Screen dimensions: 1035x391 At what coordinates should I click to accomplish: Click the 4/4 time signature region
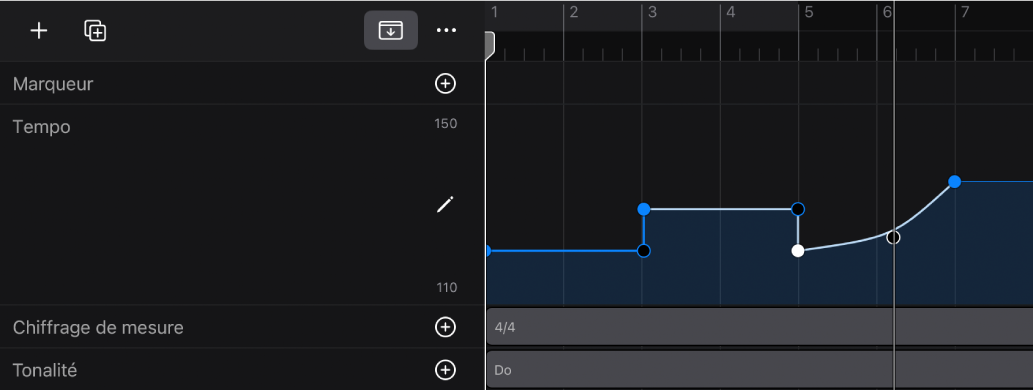(760, 326)
